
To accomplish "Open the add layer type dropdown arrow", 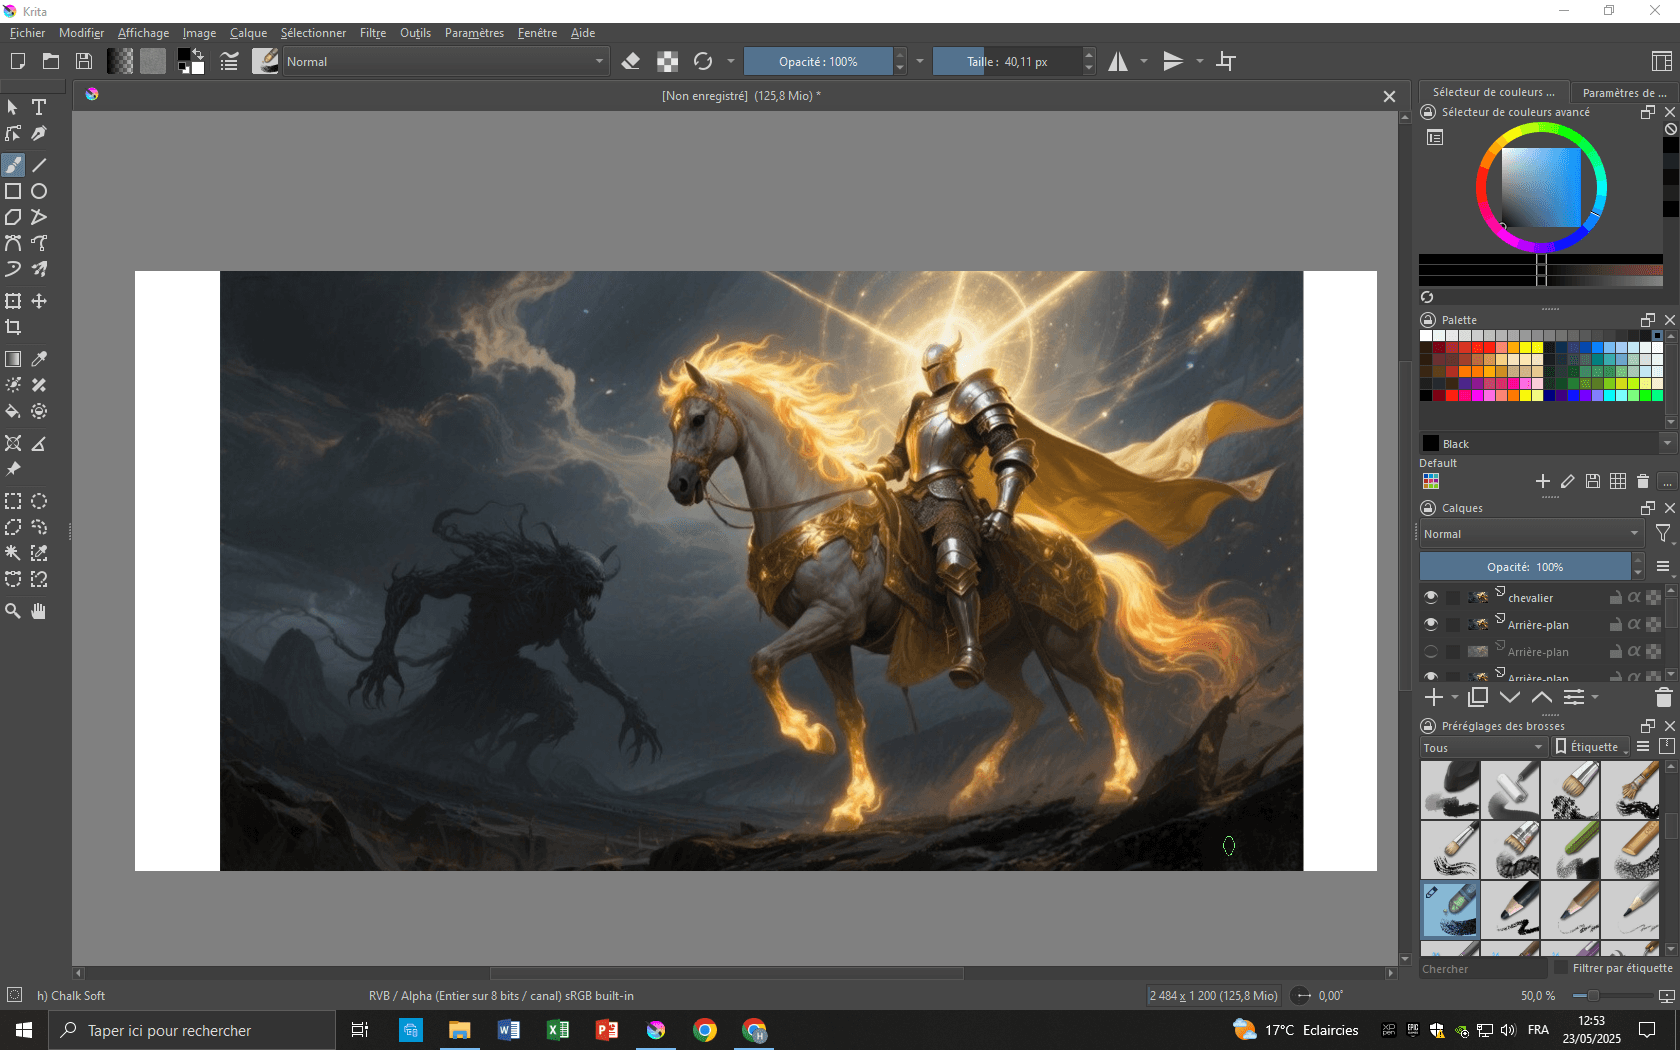I will [1455, 697].
